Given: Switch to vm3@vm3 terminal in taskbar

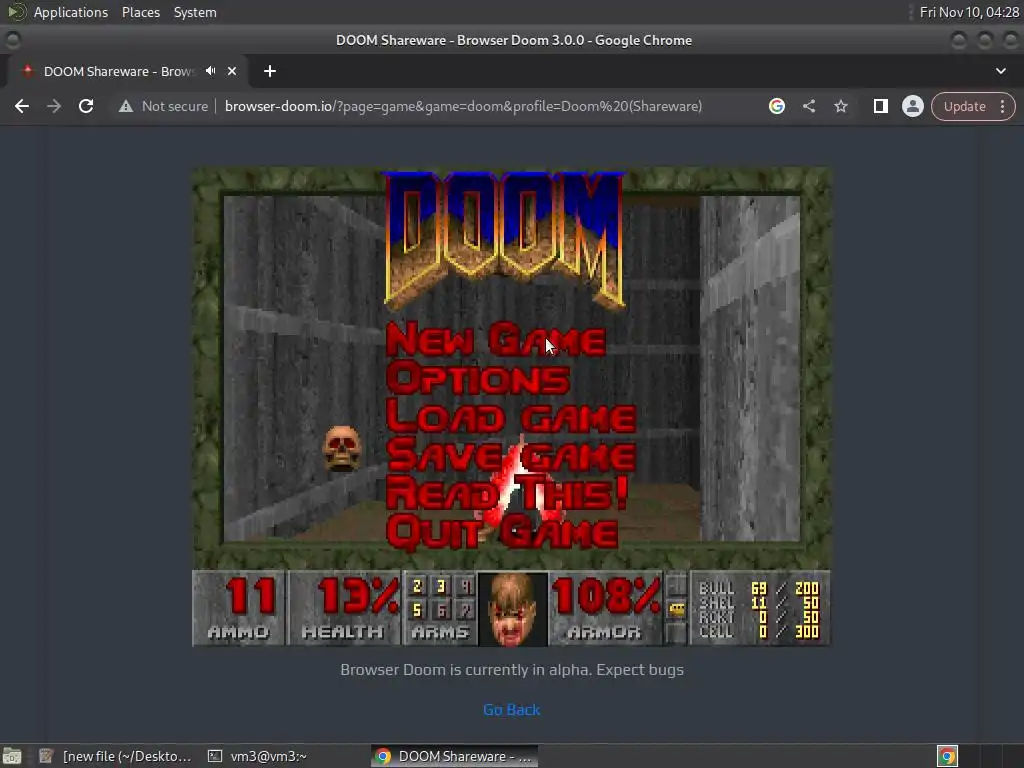Looking at the screenshot, I should click(258, 756).
